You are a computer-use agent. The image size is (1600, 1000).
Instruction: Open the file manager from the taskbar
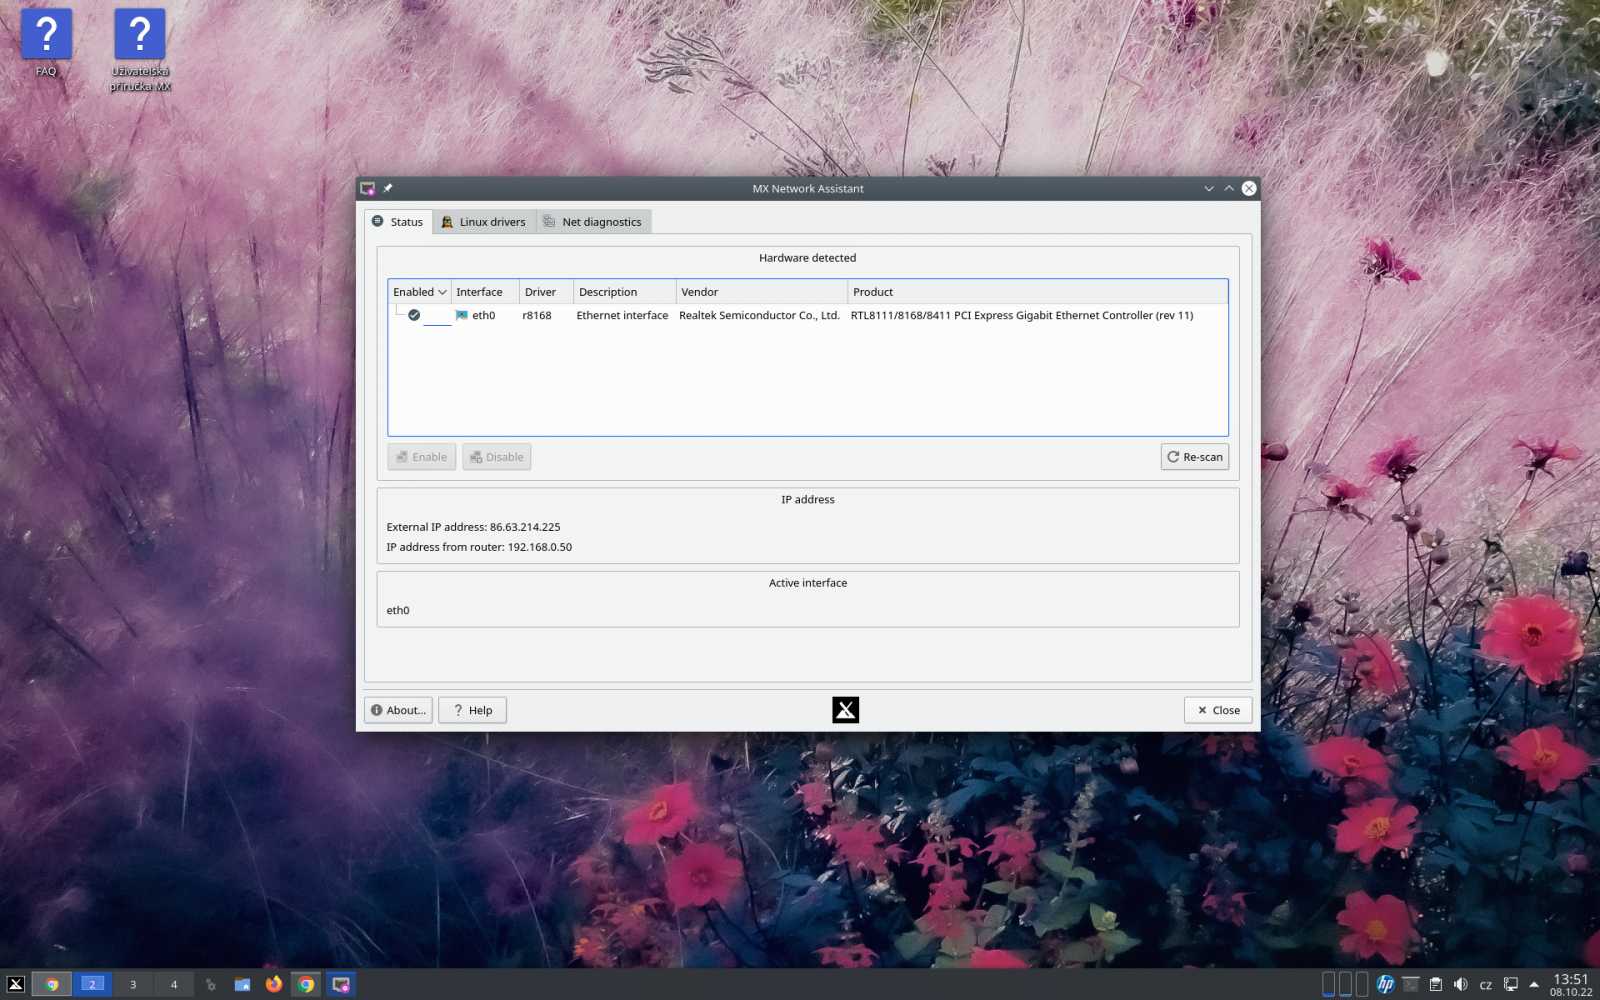click(242, 984)
